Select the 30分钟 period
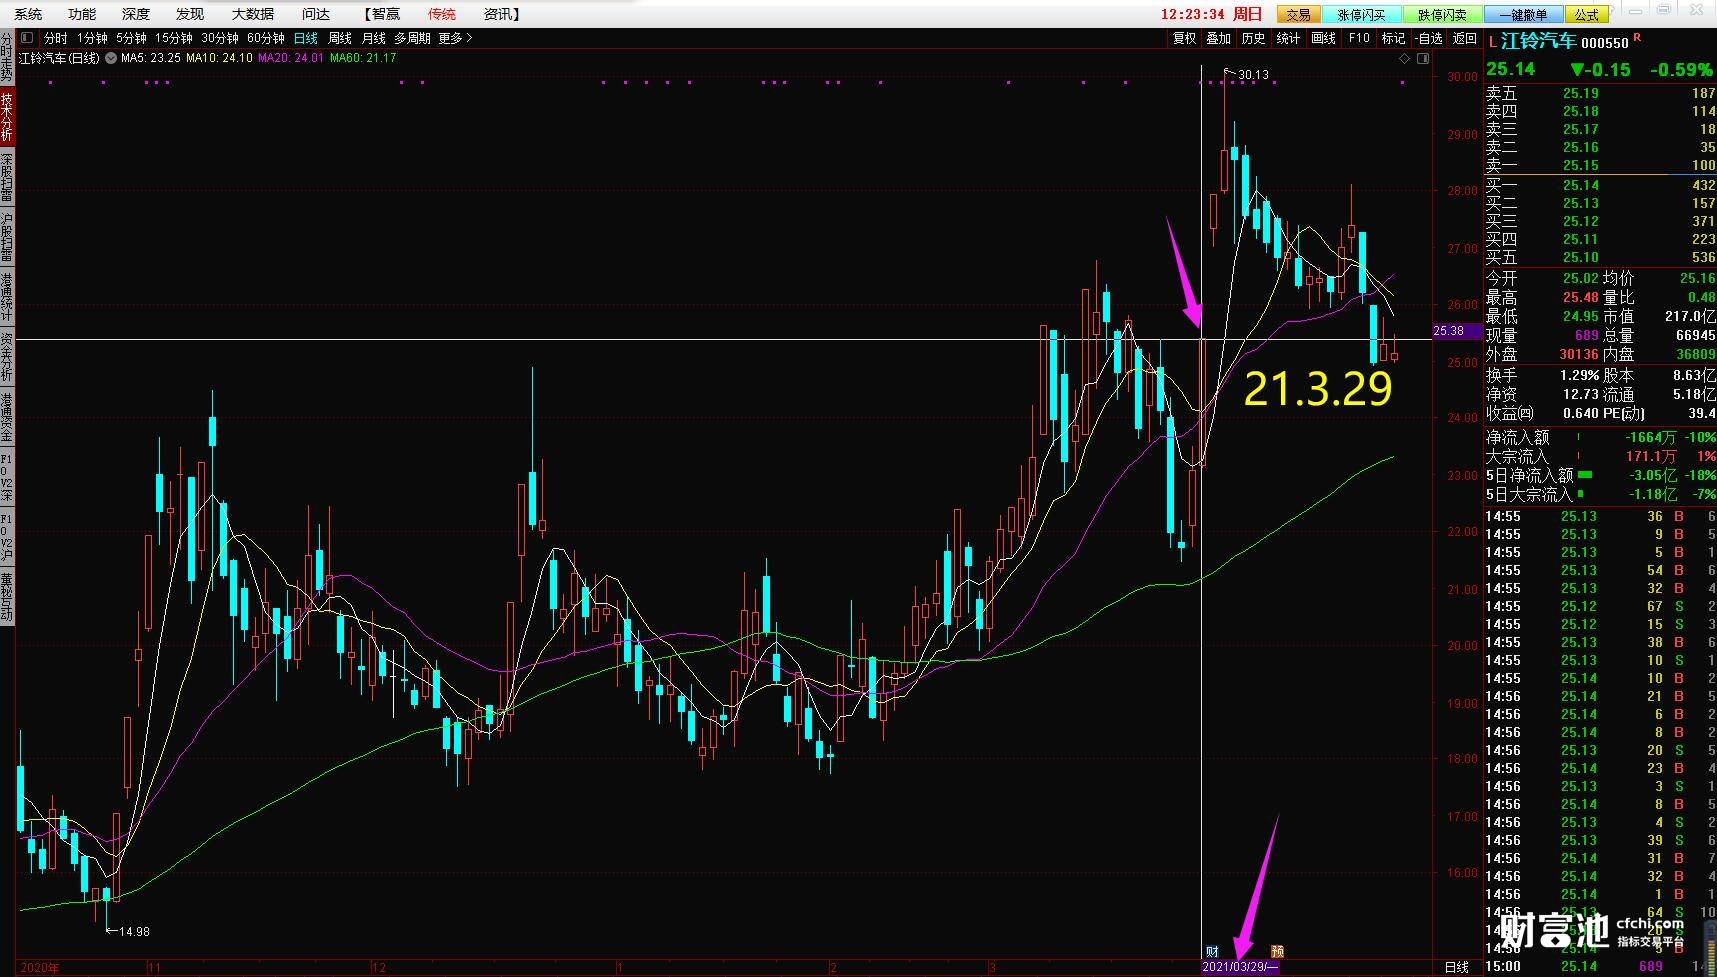The width and height of the screenshot is (1717, 977). [x=220, y=38]
